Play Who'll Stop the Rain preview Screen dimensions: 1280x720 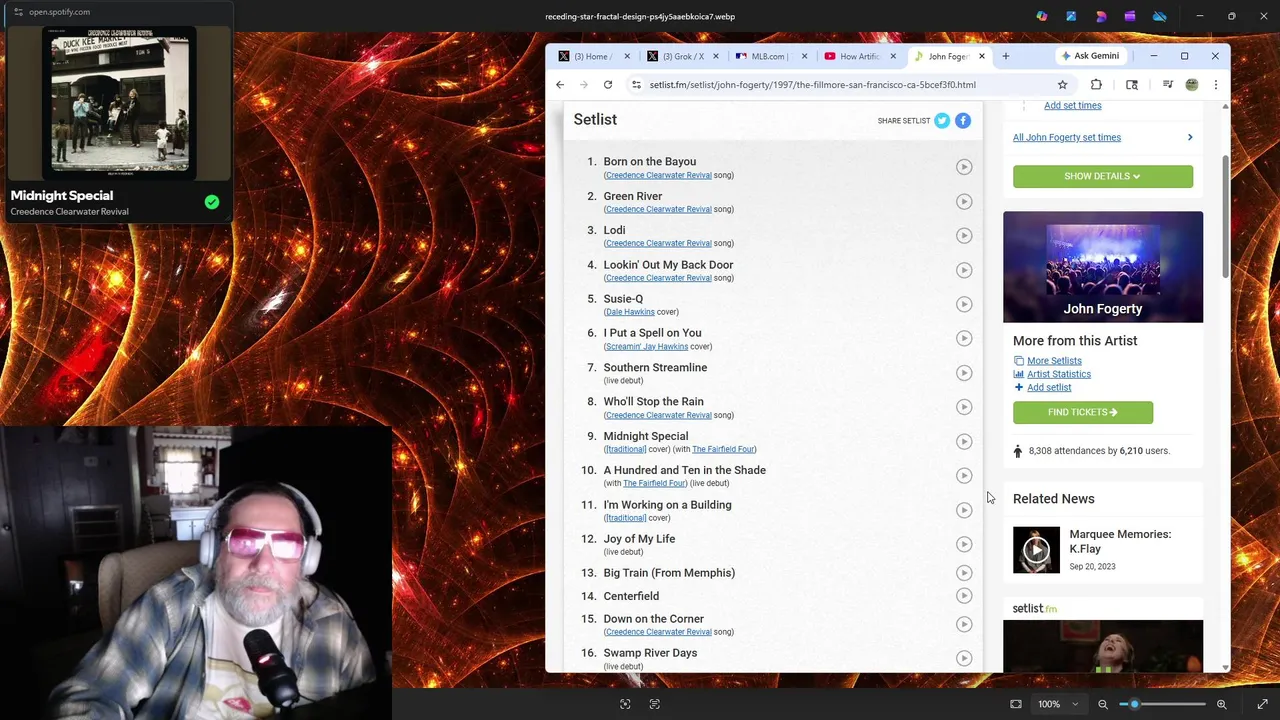coord(964,407)
